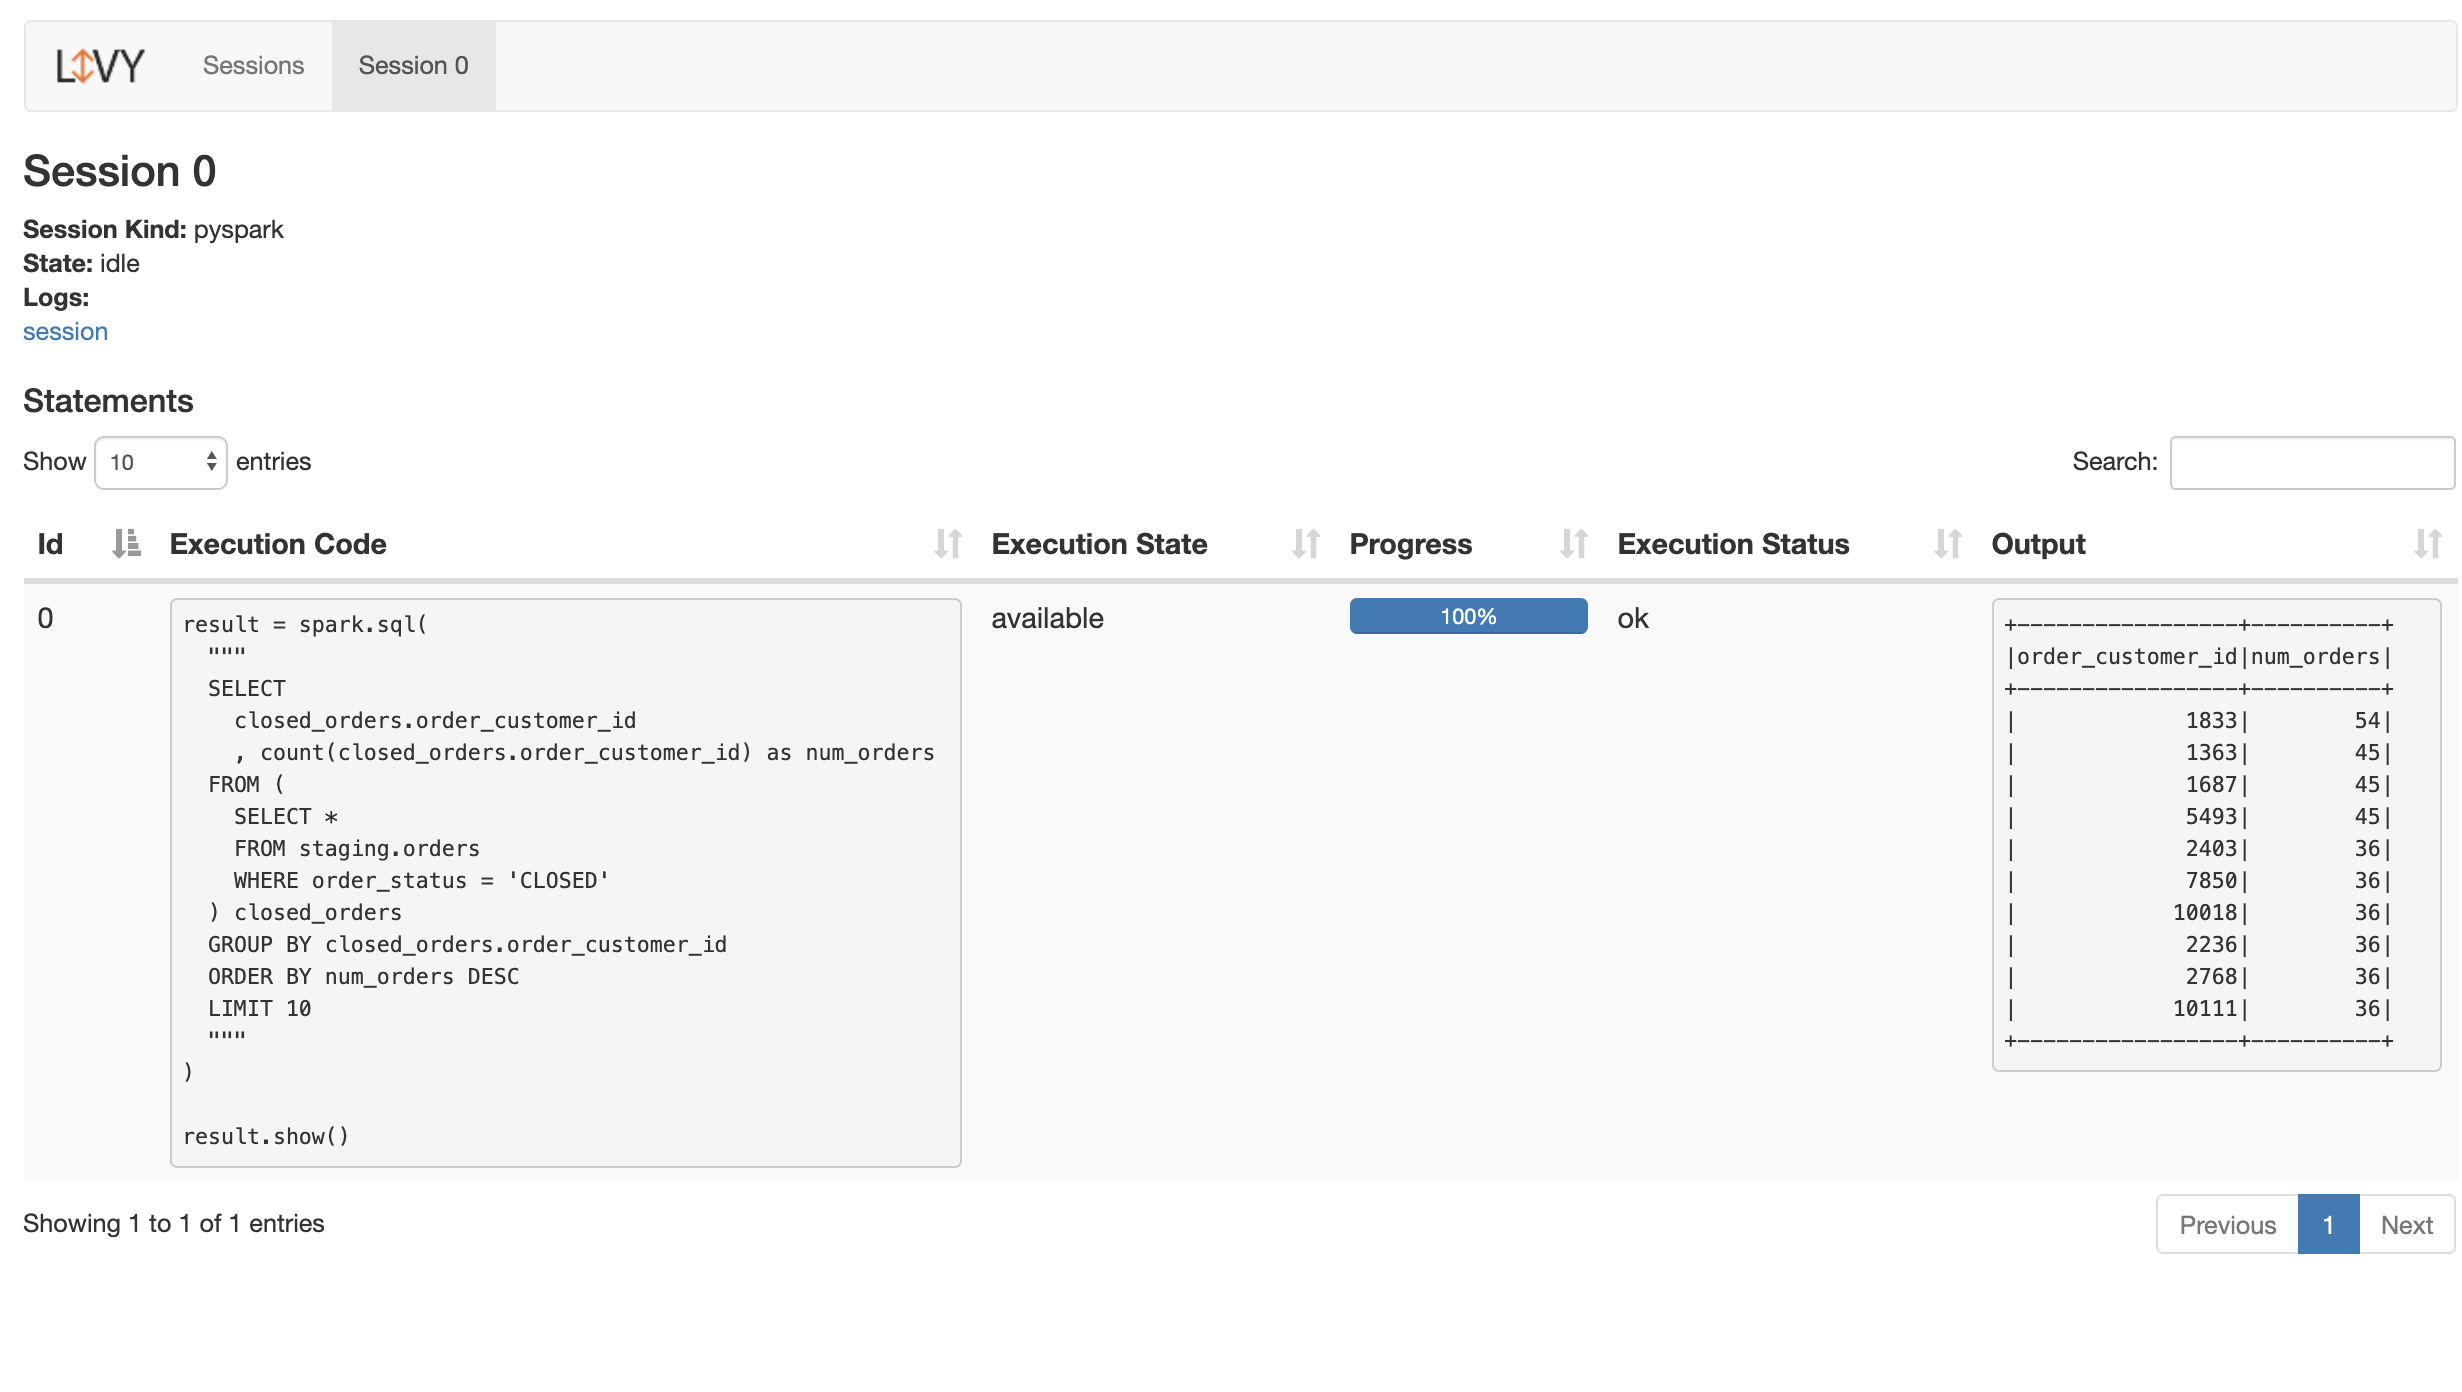The height and width of the screenshot is (1392, 2462).
Task: Click the 100% progress bar
Action: (1468, 617)
